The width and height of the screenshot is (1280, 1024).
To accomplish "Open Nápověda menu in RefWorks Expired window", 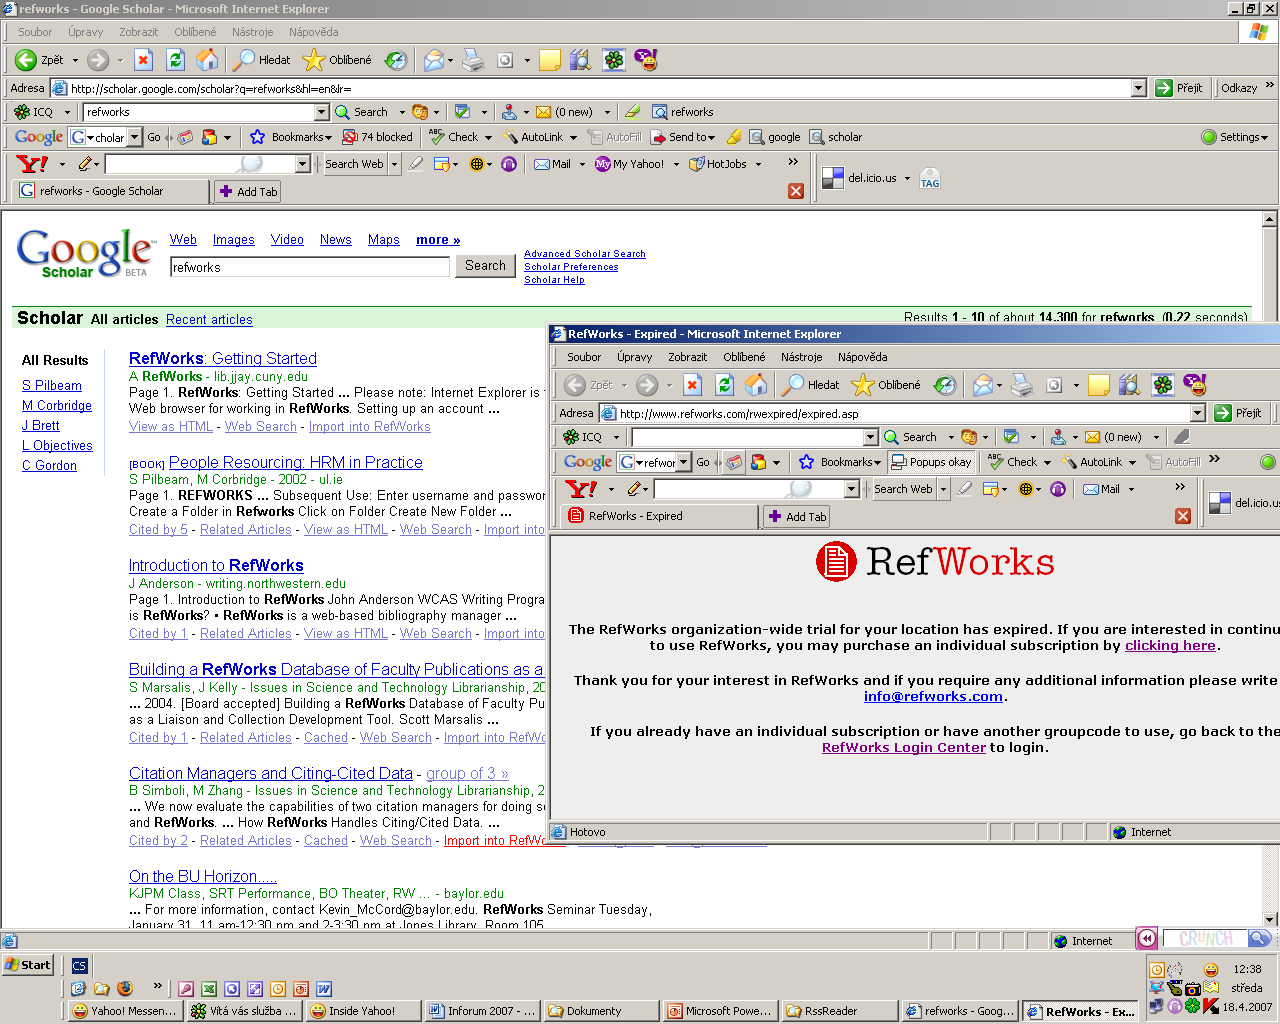I will click(863, 357).
